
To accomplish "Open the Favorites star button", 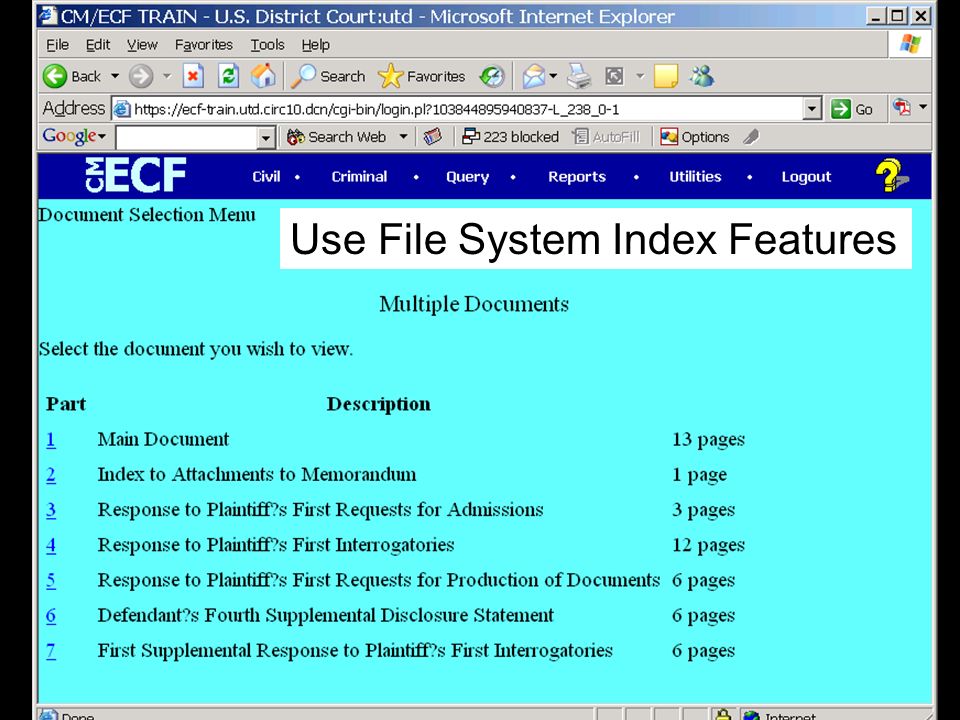I will [x=421, y=77].
